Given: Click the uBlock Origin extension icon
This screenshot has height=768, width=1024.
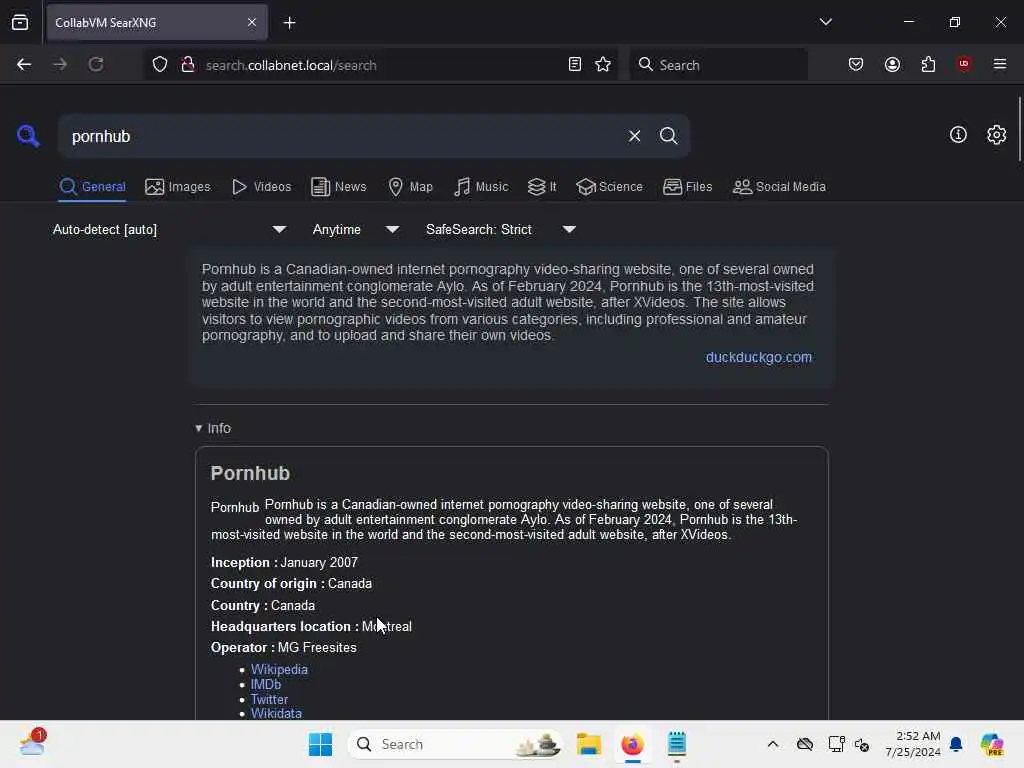Looking at the screenshot, I should pyautogui.click(x=964, y=64).
